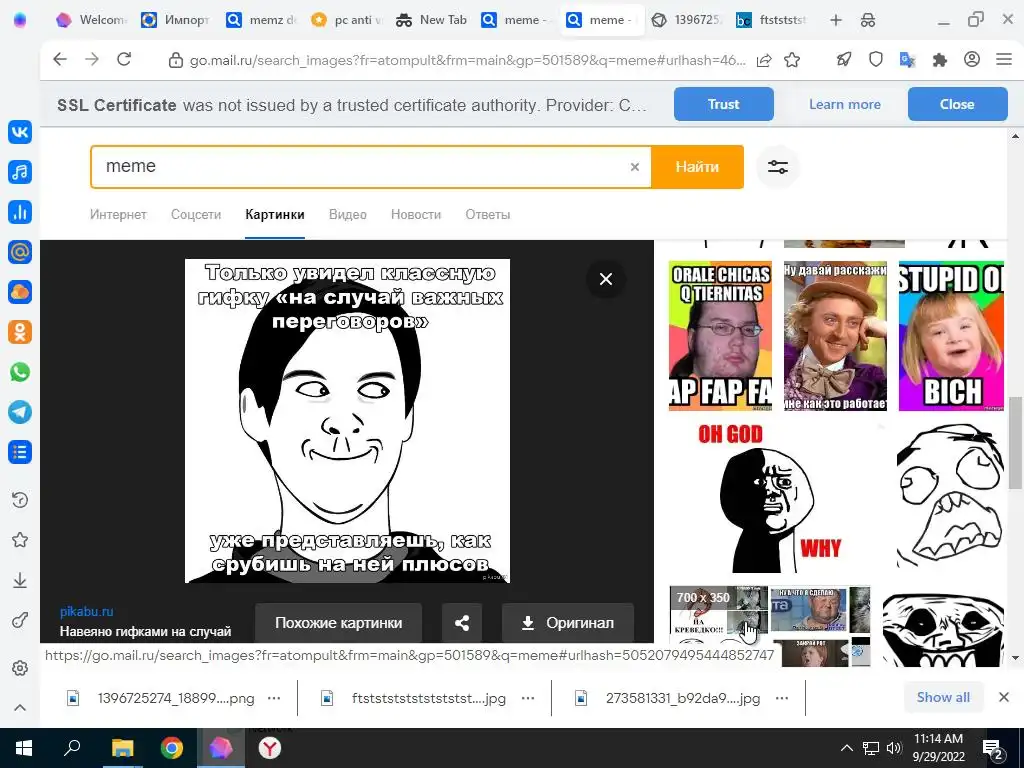Open the shield protection icon
The image size is (1024, 768).
tap(876, 59)
